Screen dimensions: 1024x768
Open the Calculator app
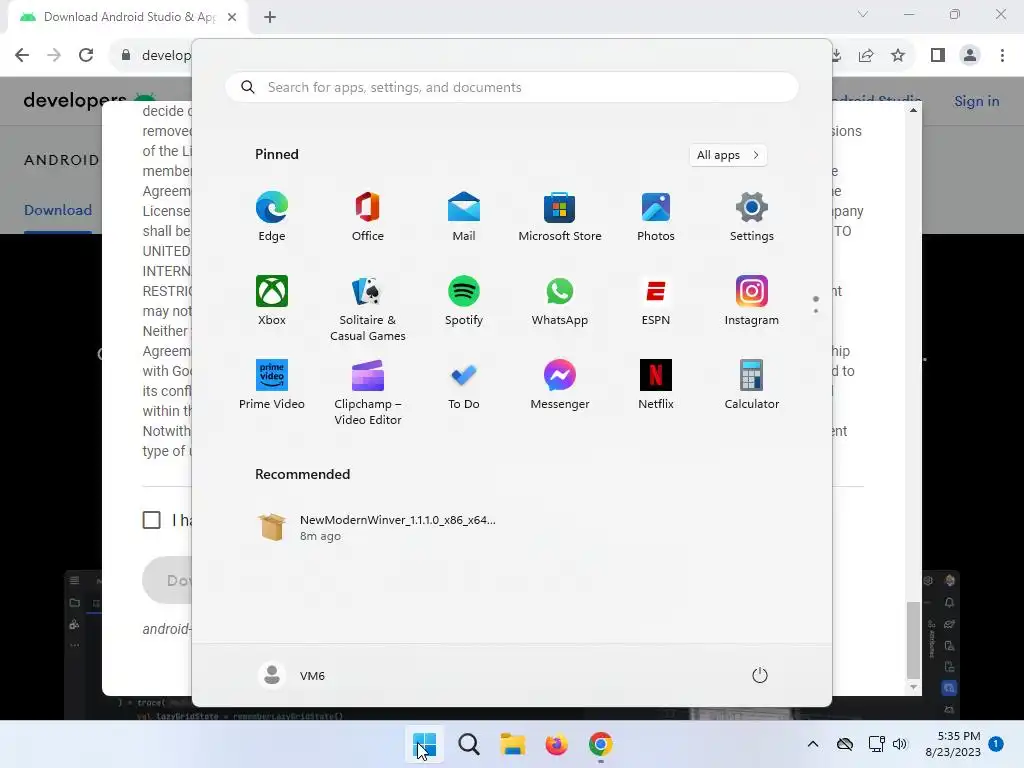(752, 385)
